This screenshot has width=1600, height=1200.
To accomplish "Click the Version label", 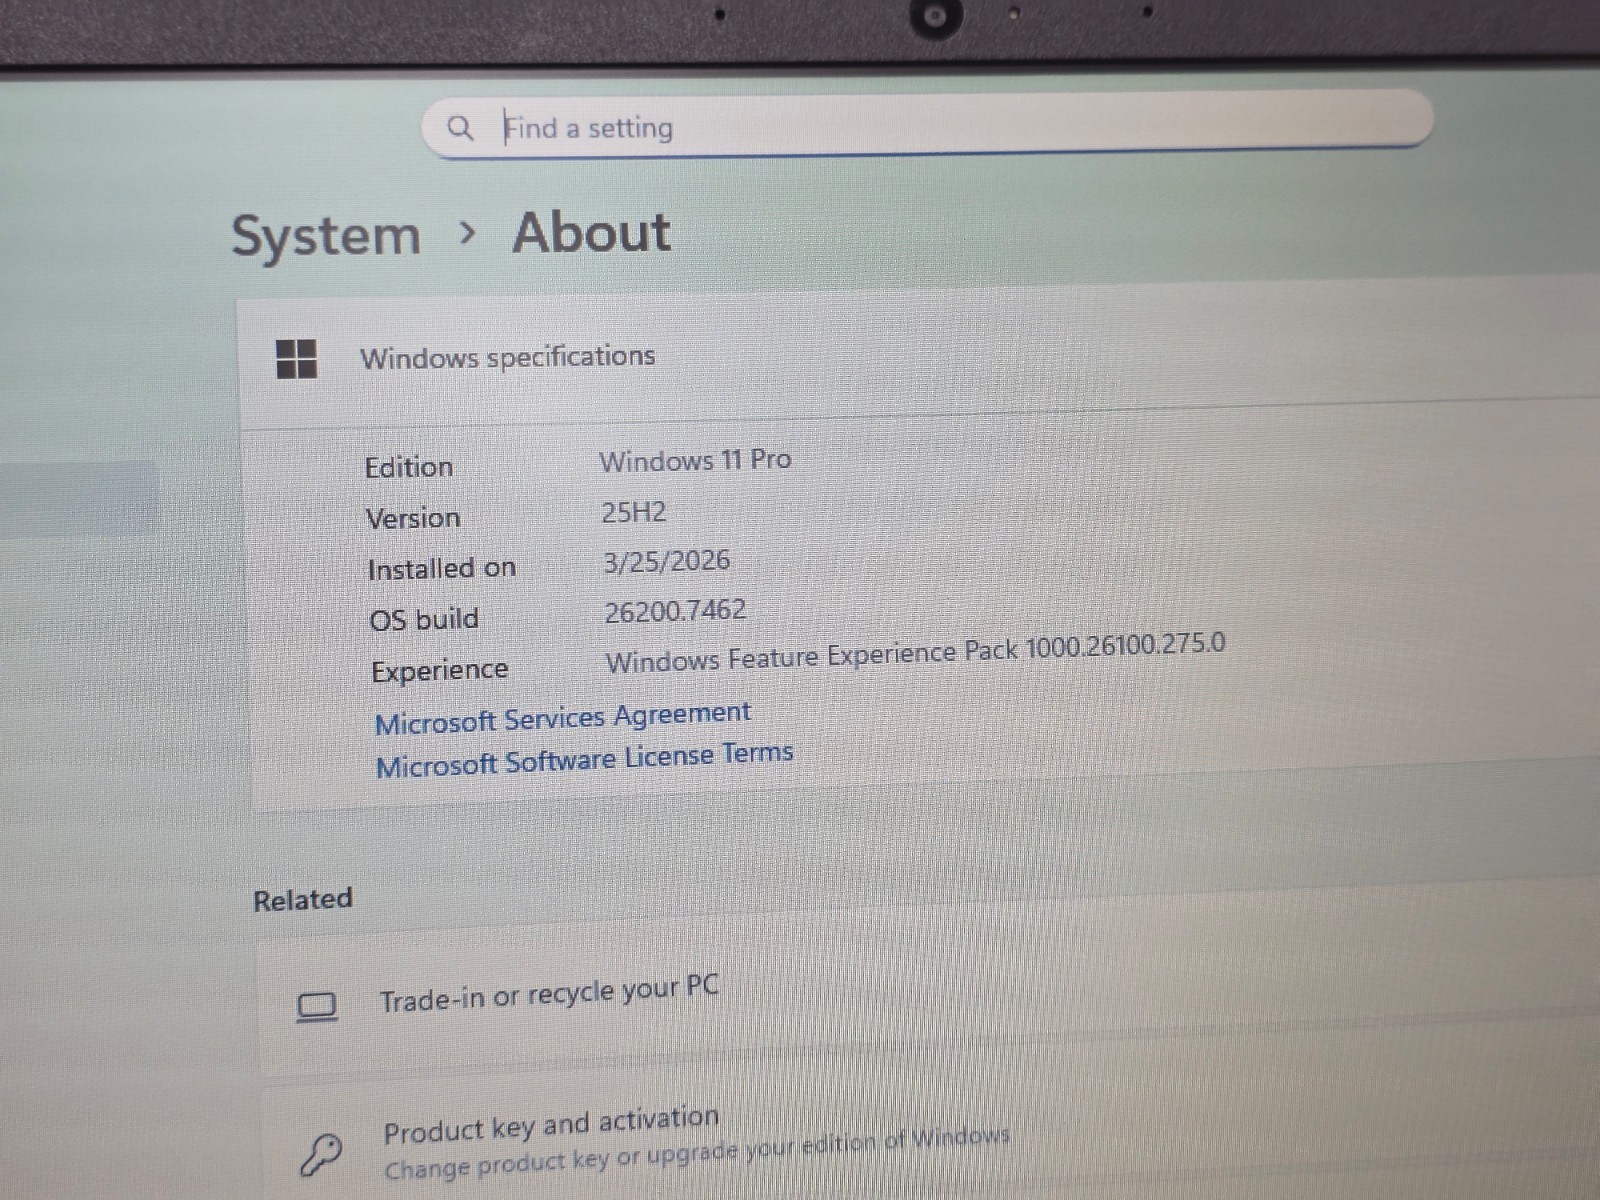I will (x=413, y=518).
